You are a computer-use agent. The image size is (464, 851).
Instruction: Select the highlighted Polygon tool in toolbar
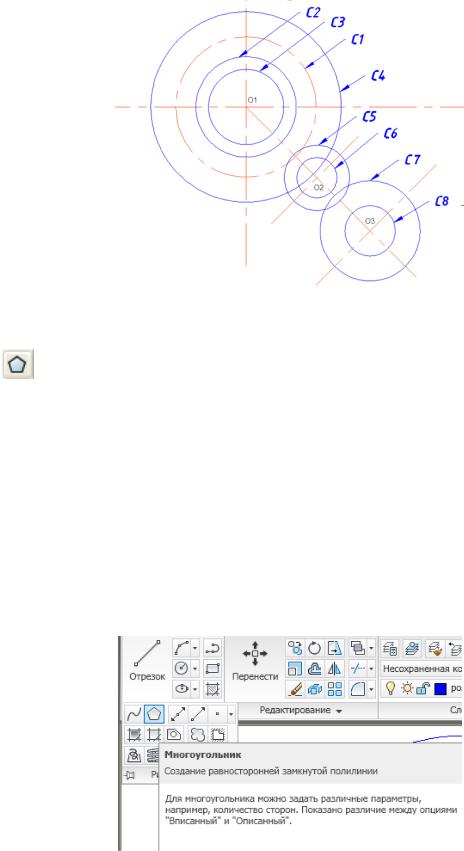154,714
